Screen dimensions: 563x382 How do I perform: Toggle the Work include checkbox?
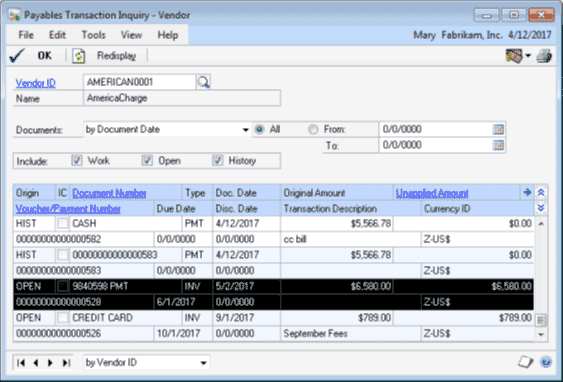[x=77, y=160]
